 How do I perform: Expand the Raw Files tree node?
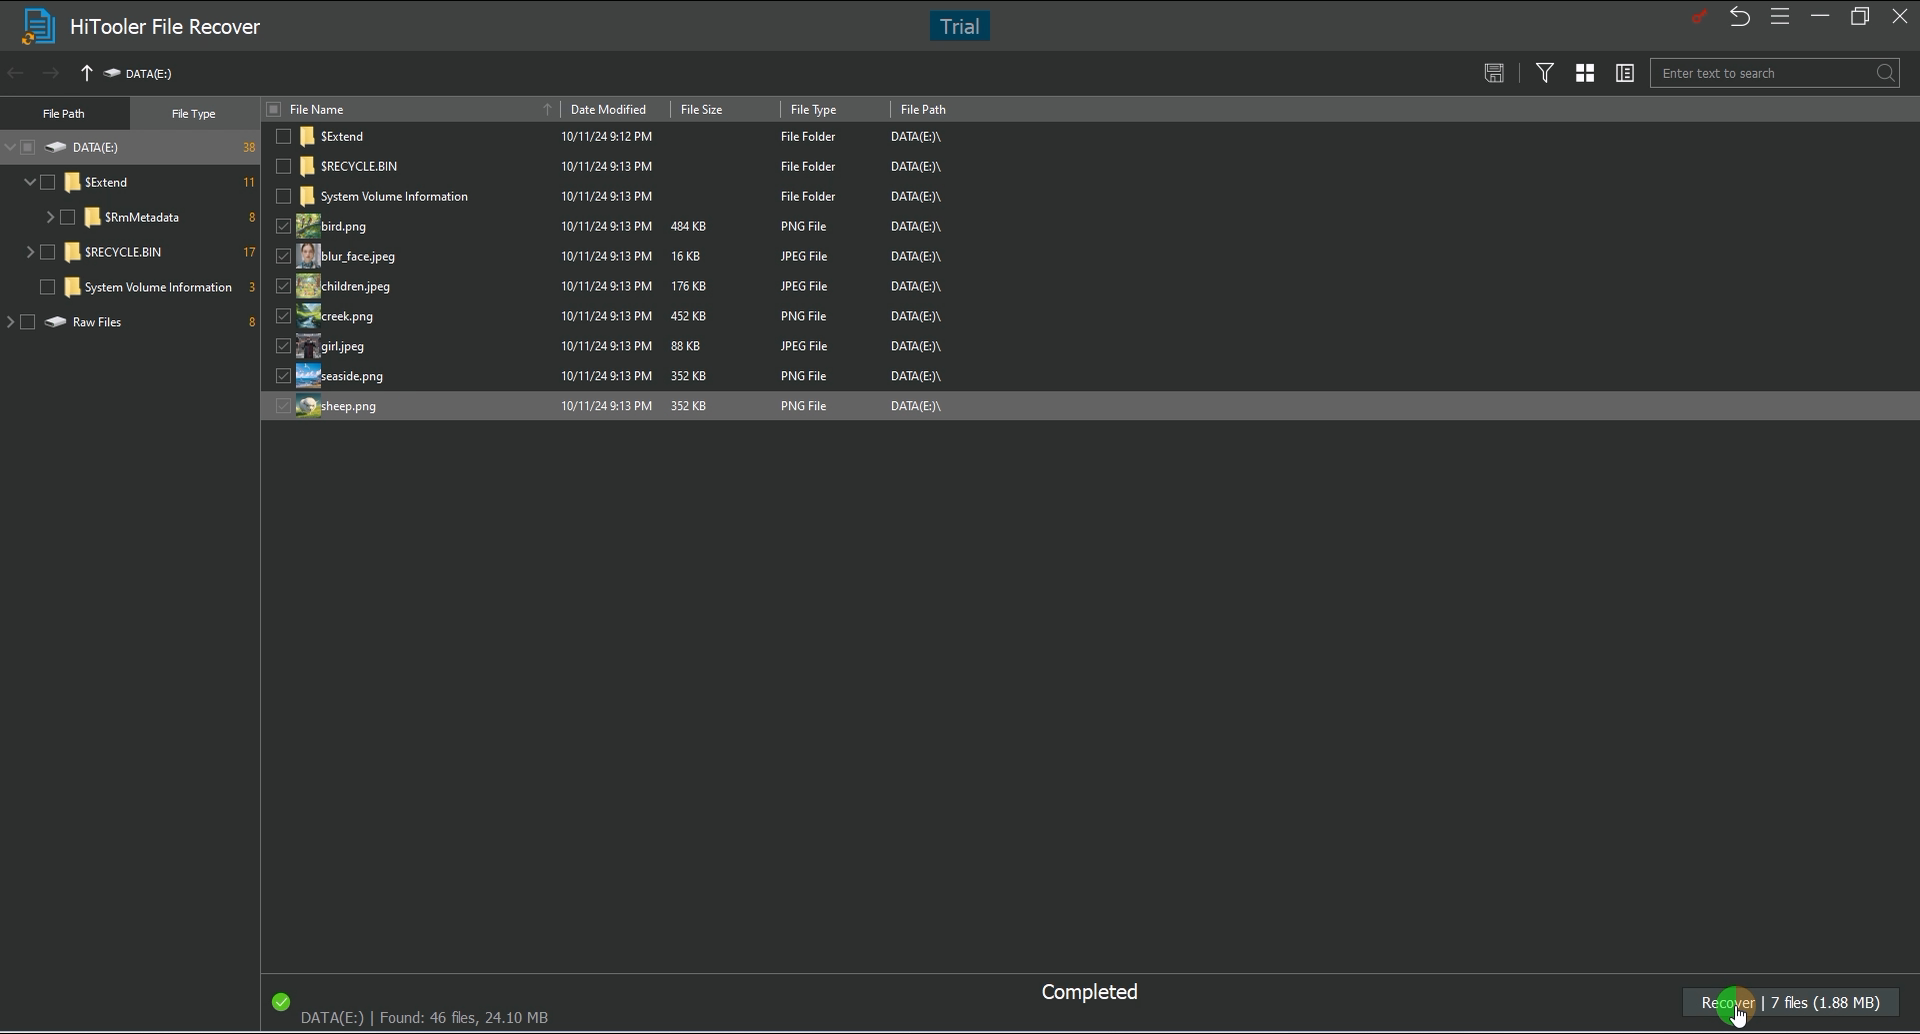point(10,321)
